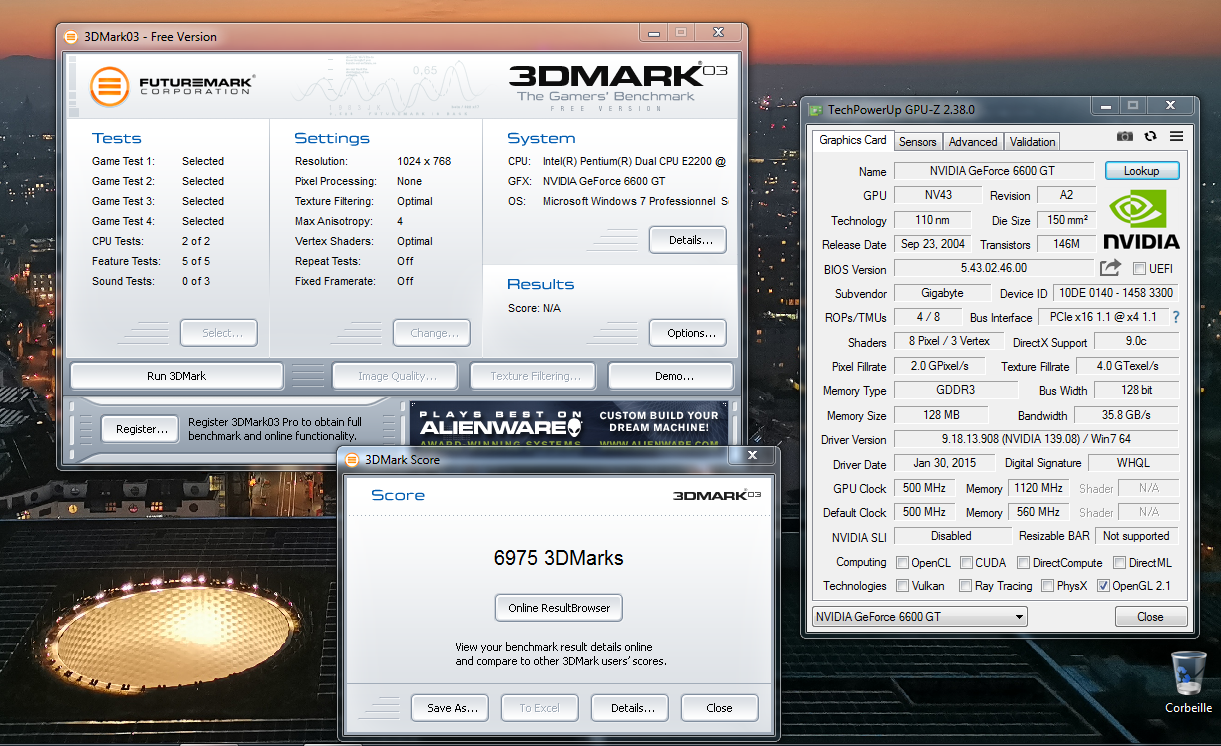Toggle the DirectML checkbox
Viewport: 1221px width, 746px height.
click(1120, 563)
